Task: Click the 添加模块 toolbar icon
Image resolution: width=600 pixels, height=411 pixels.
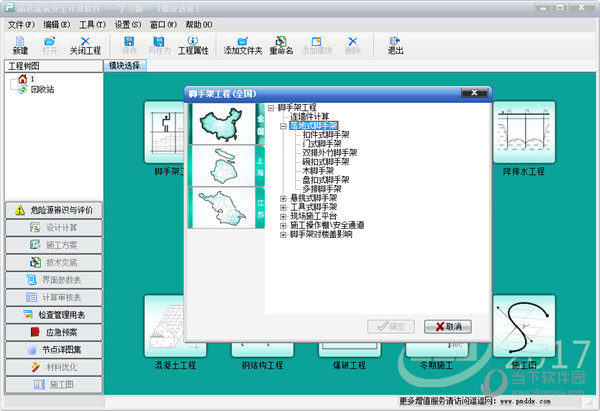Action: coord(316,46)
